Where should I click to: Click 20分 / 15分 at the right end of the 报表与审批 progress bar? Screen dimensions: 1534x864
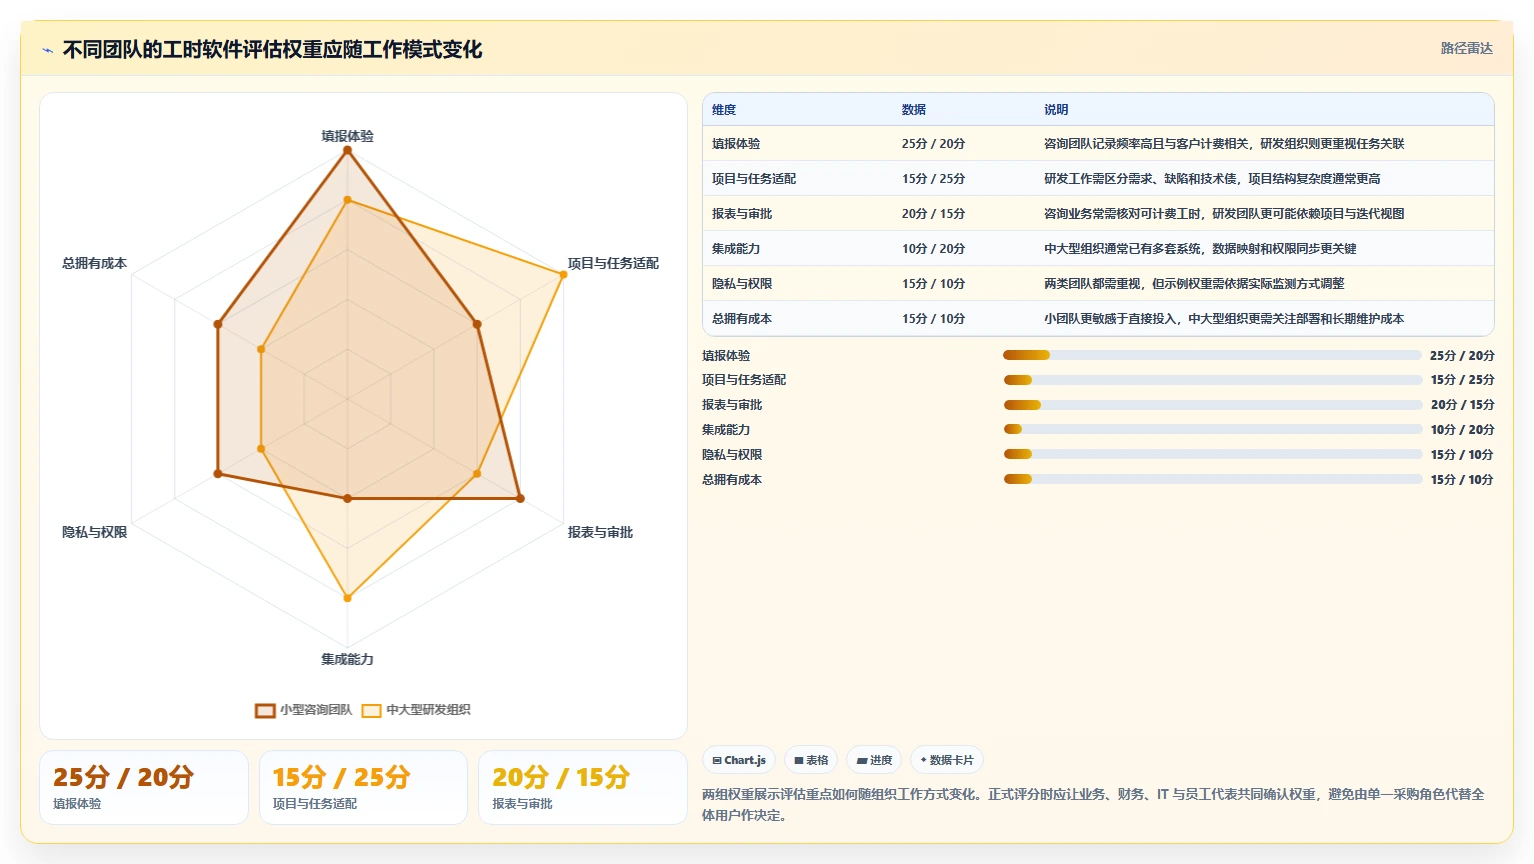[1462, 405]
